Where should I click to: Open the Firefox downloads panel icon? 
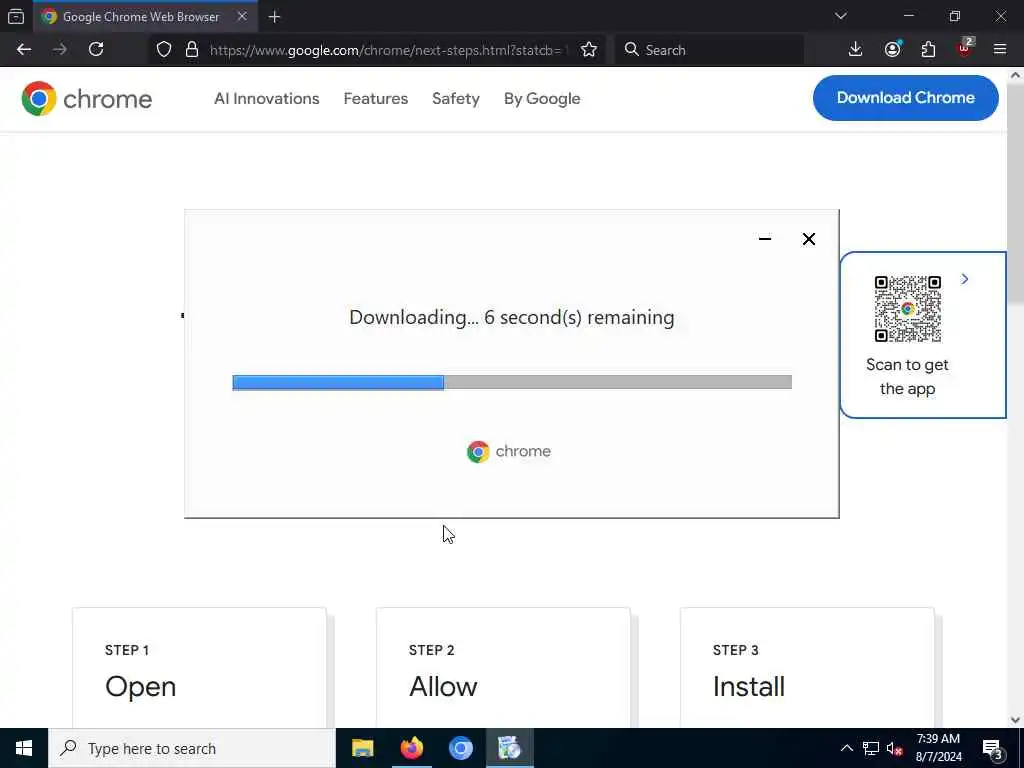pos(856,50)
